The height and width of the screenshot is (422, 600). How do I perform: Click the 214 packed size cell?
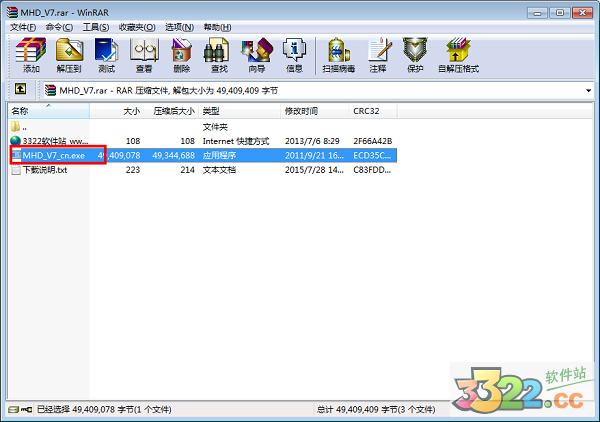(188, 170)
